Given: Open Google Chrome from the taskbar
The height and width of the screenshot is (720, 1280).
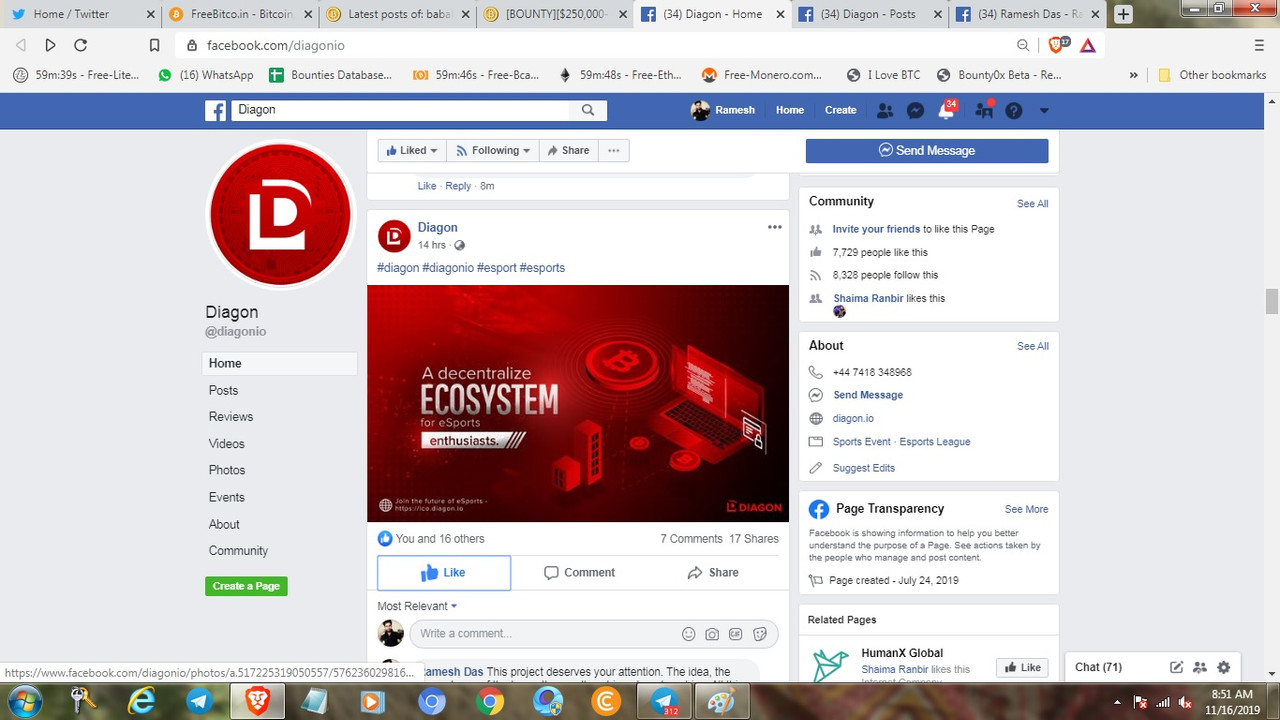Looking at the screenshot, I should (x=490, y=702).
